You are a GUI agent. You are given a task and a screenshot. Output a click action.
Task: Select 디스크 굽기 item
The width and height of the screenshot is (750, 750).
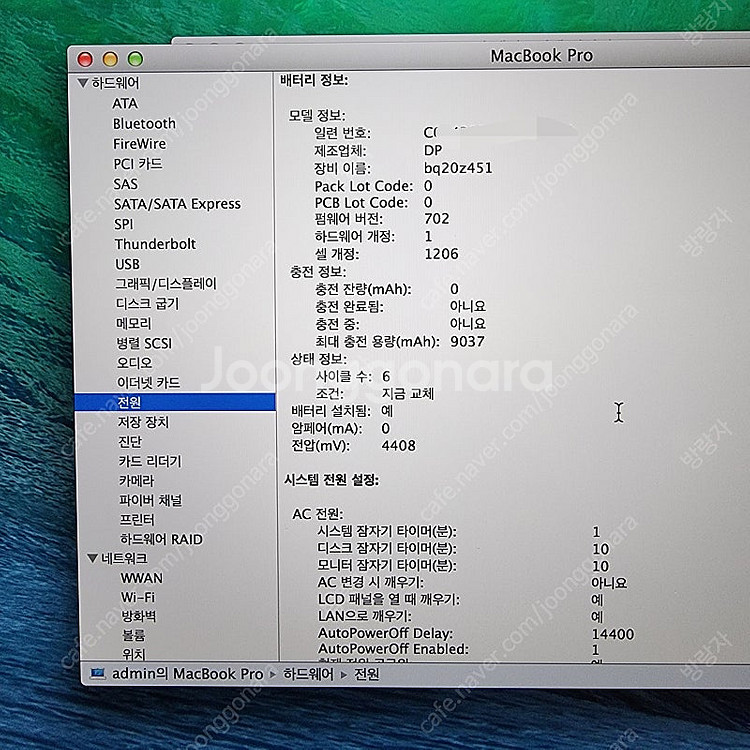147,303
